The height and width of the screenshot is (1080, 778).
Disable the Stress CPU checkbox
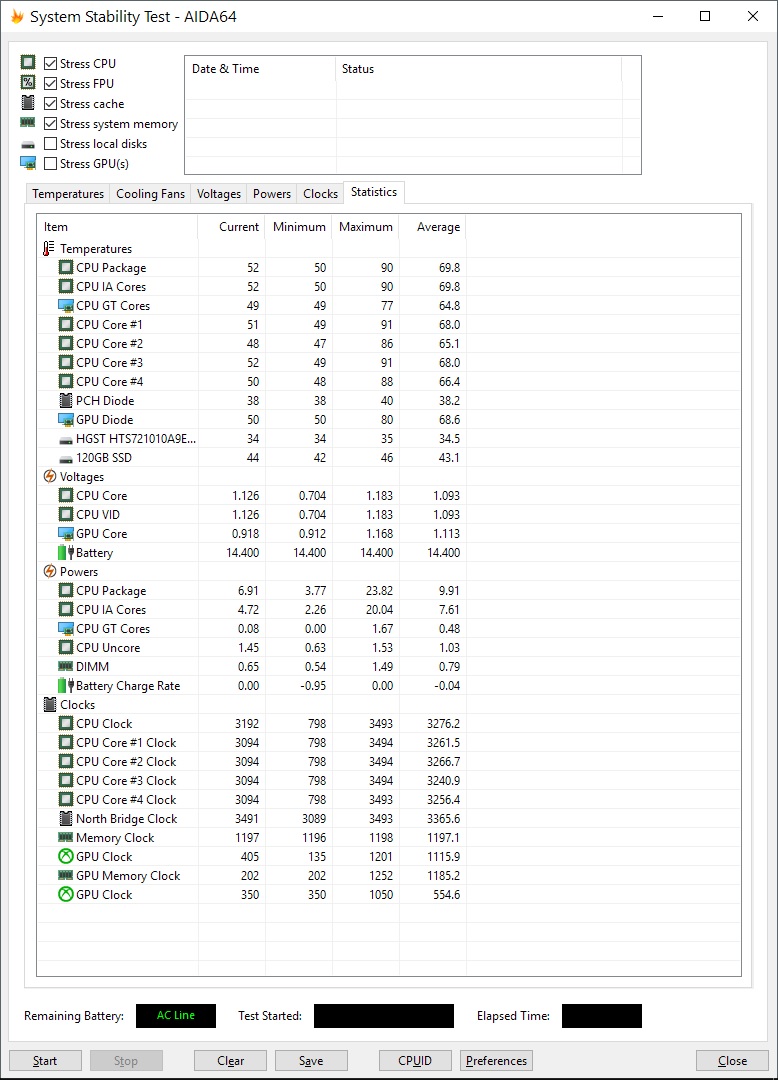point(50,63)
